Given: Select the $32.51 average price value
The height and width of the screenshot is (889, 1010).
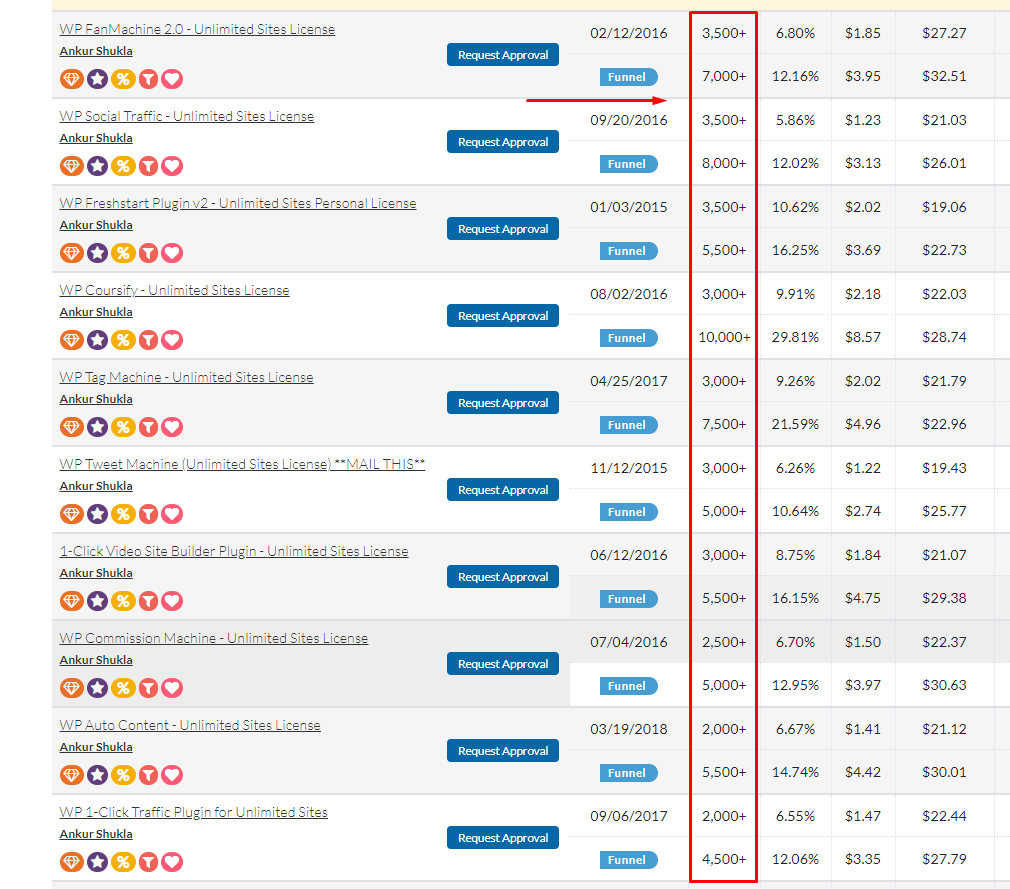Looking at the screenshot, I should tap(944, 76).
